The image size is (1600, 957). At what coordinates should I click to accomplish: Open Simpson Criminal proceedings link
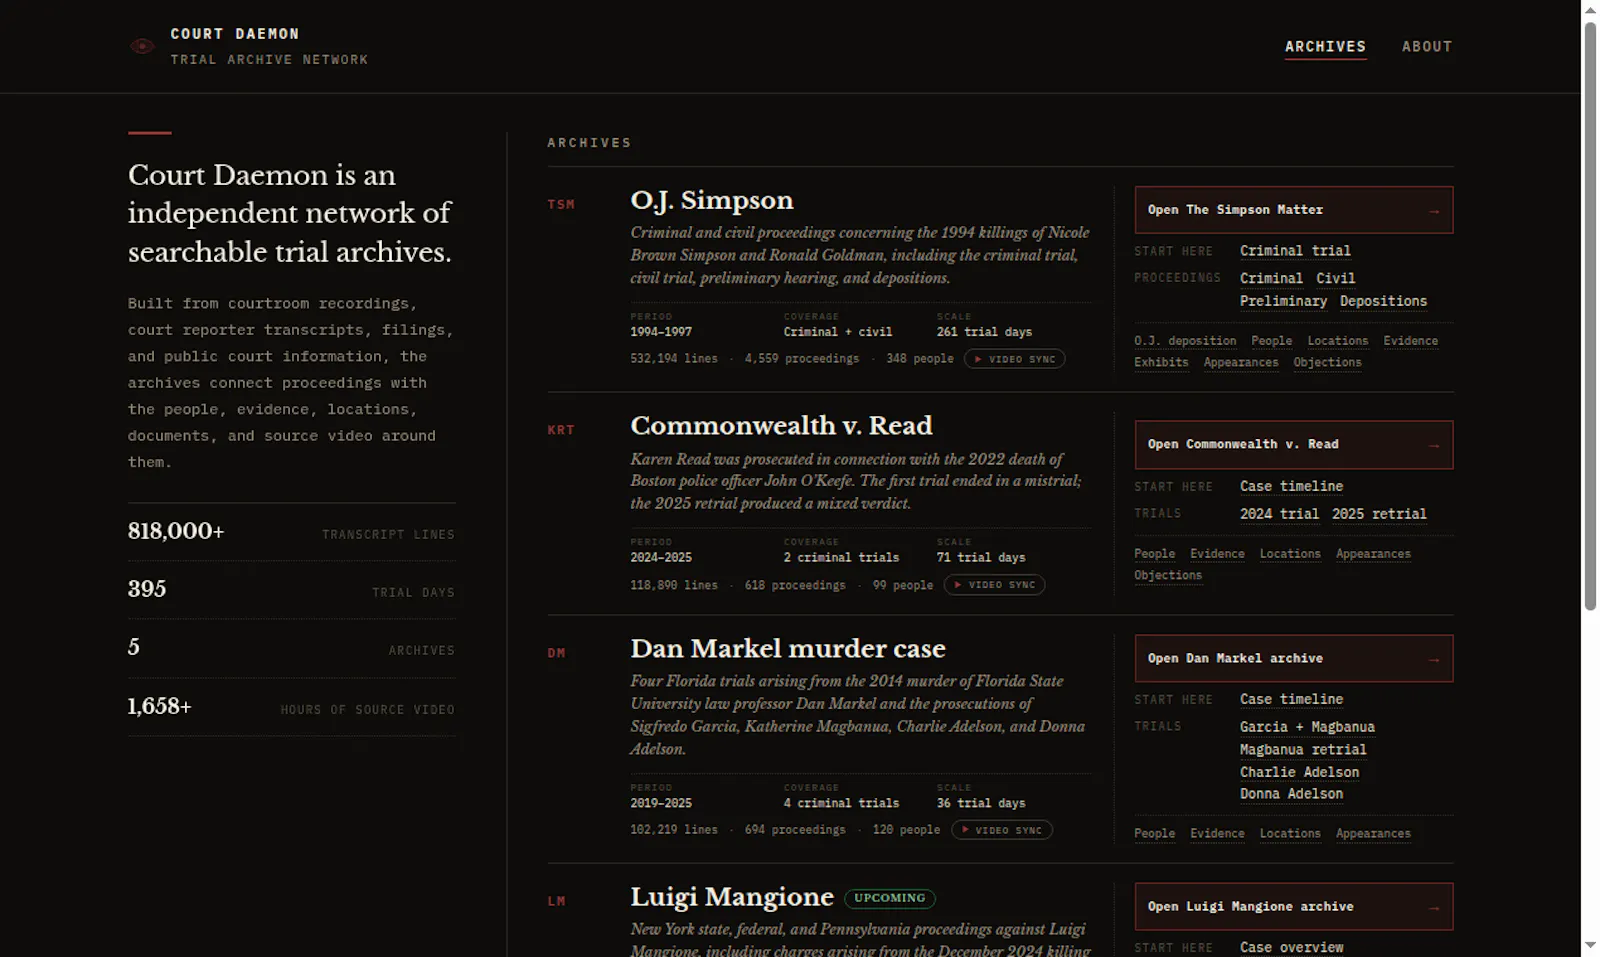(1271, 279)
